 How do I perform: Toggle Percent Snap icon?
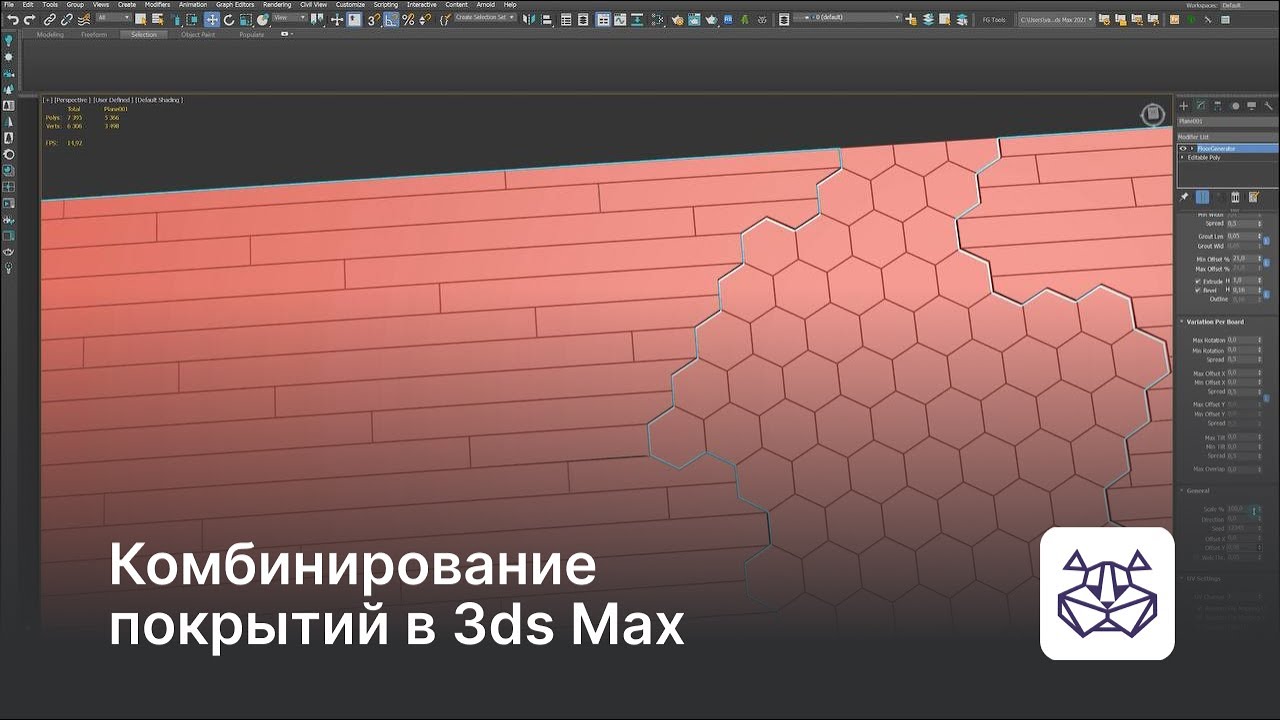408,20
